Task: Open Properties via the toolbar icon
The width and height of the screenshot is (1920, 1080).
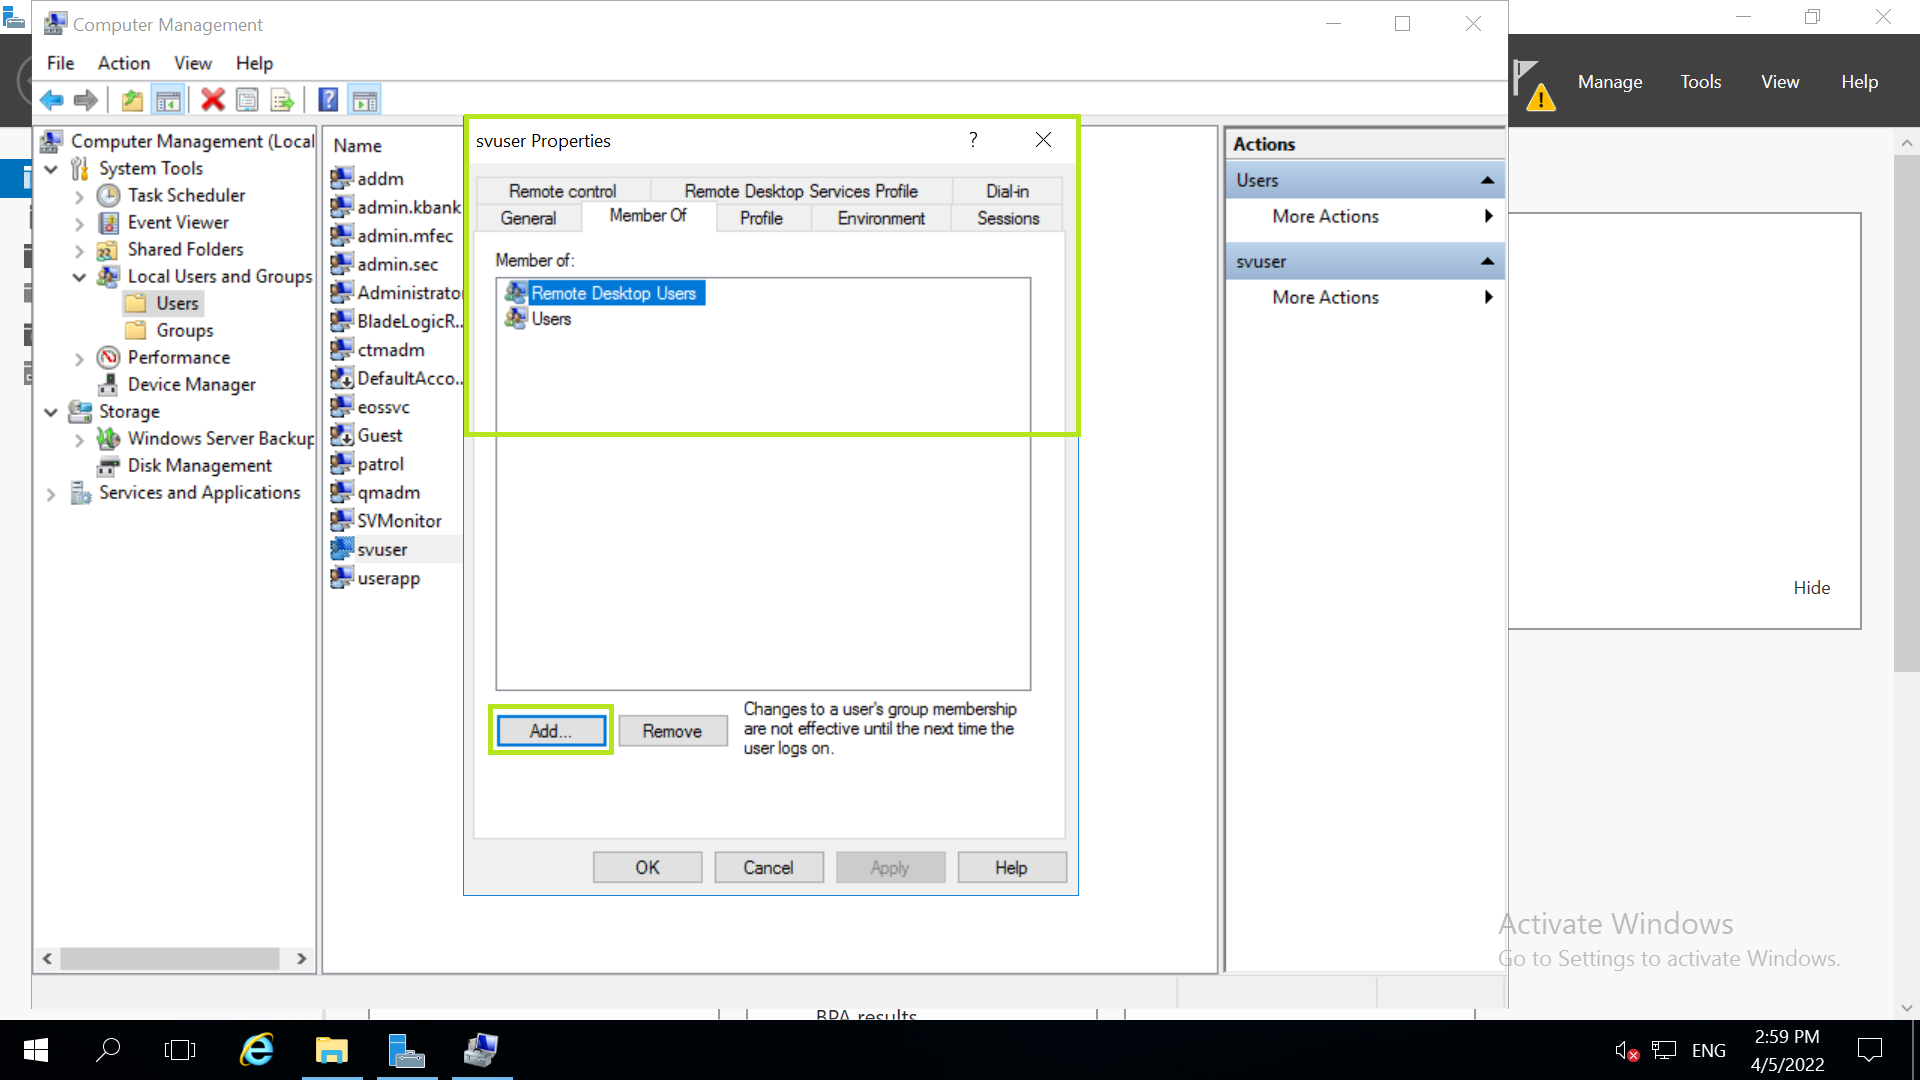Action: pos(247,100)
